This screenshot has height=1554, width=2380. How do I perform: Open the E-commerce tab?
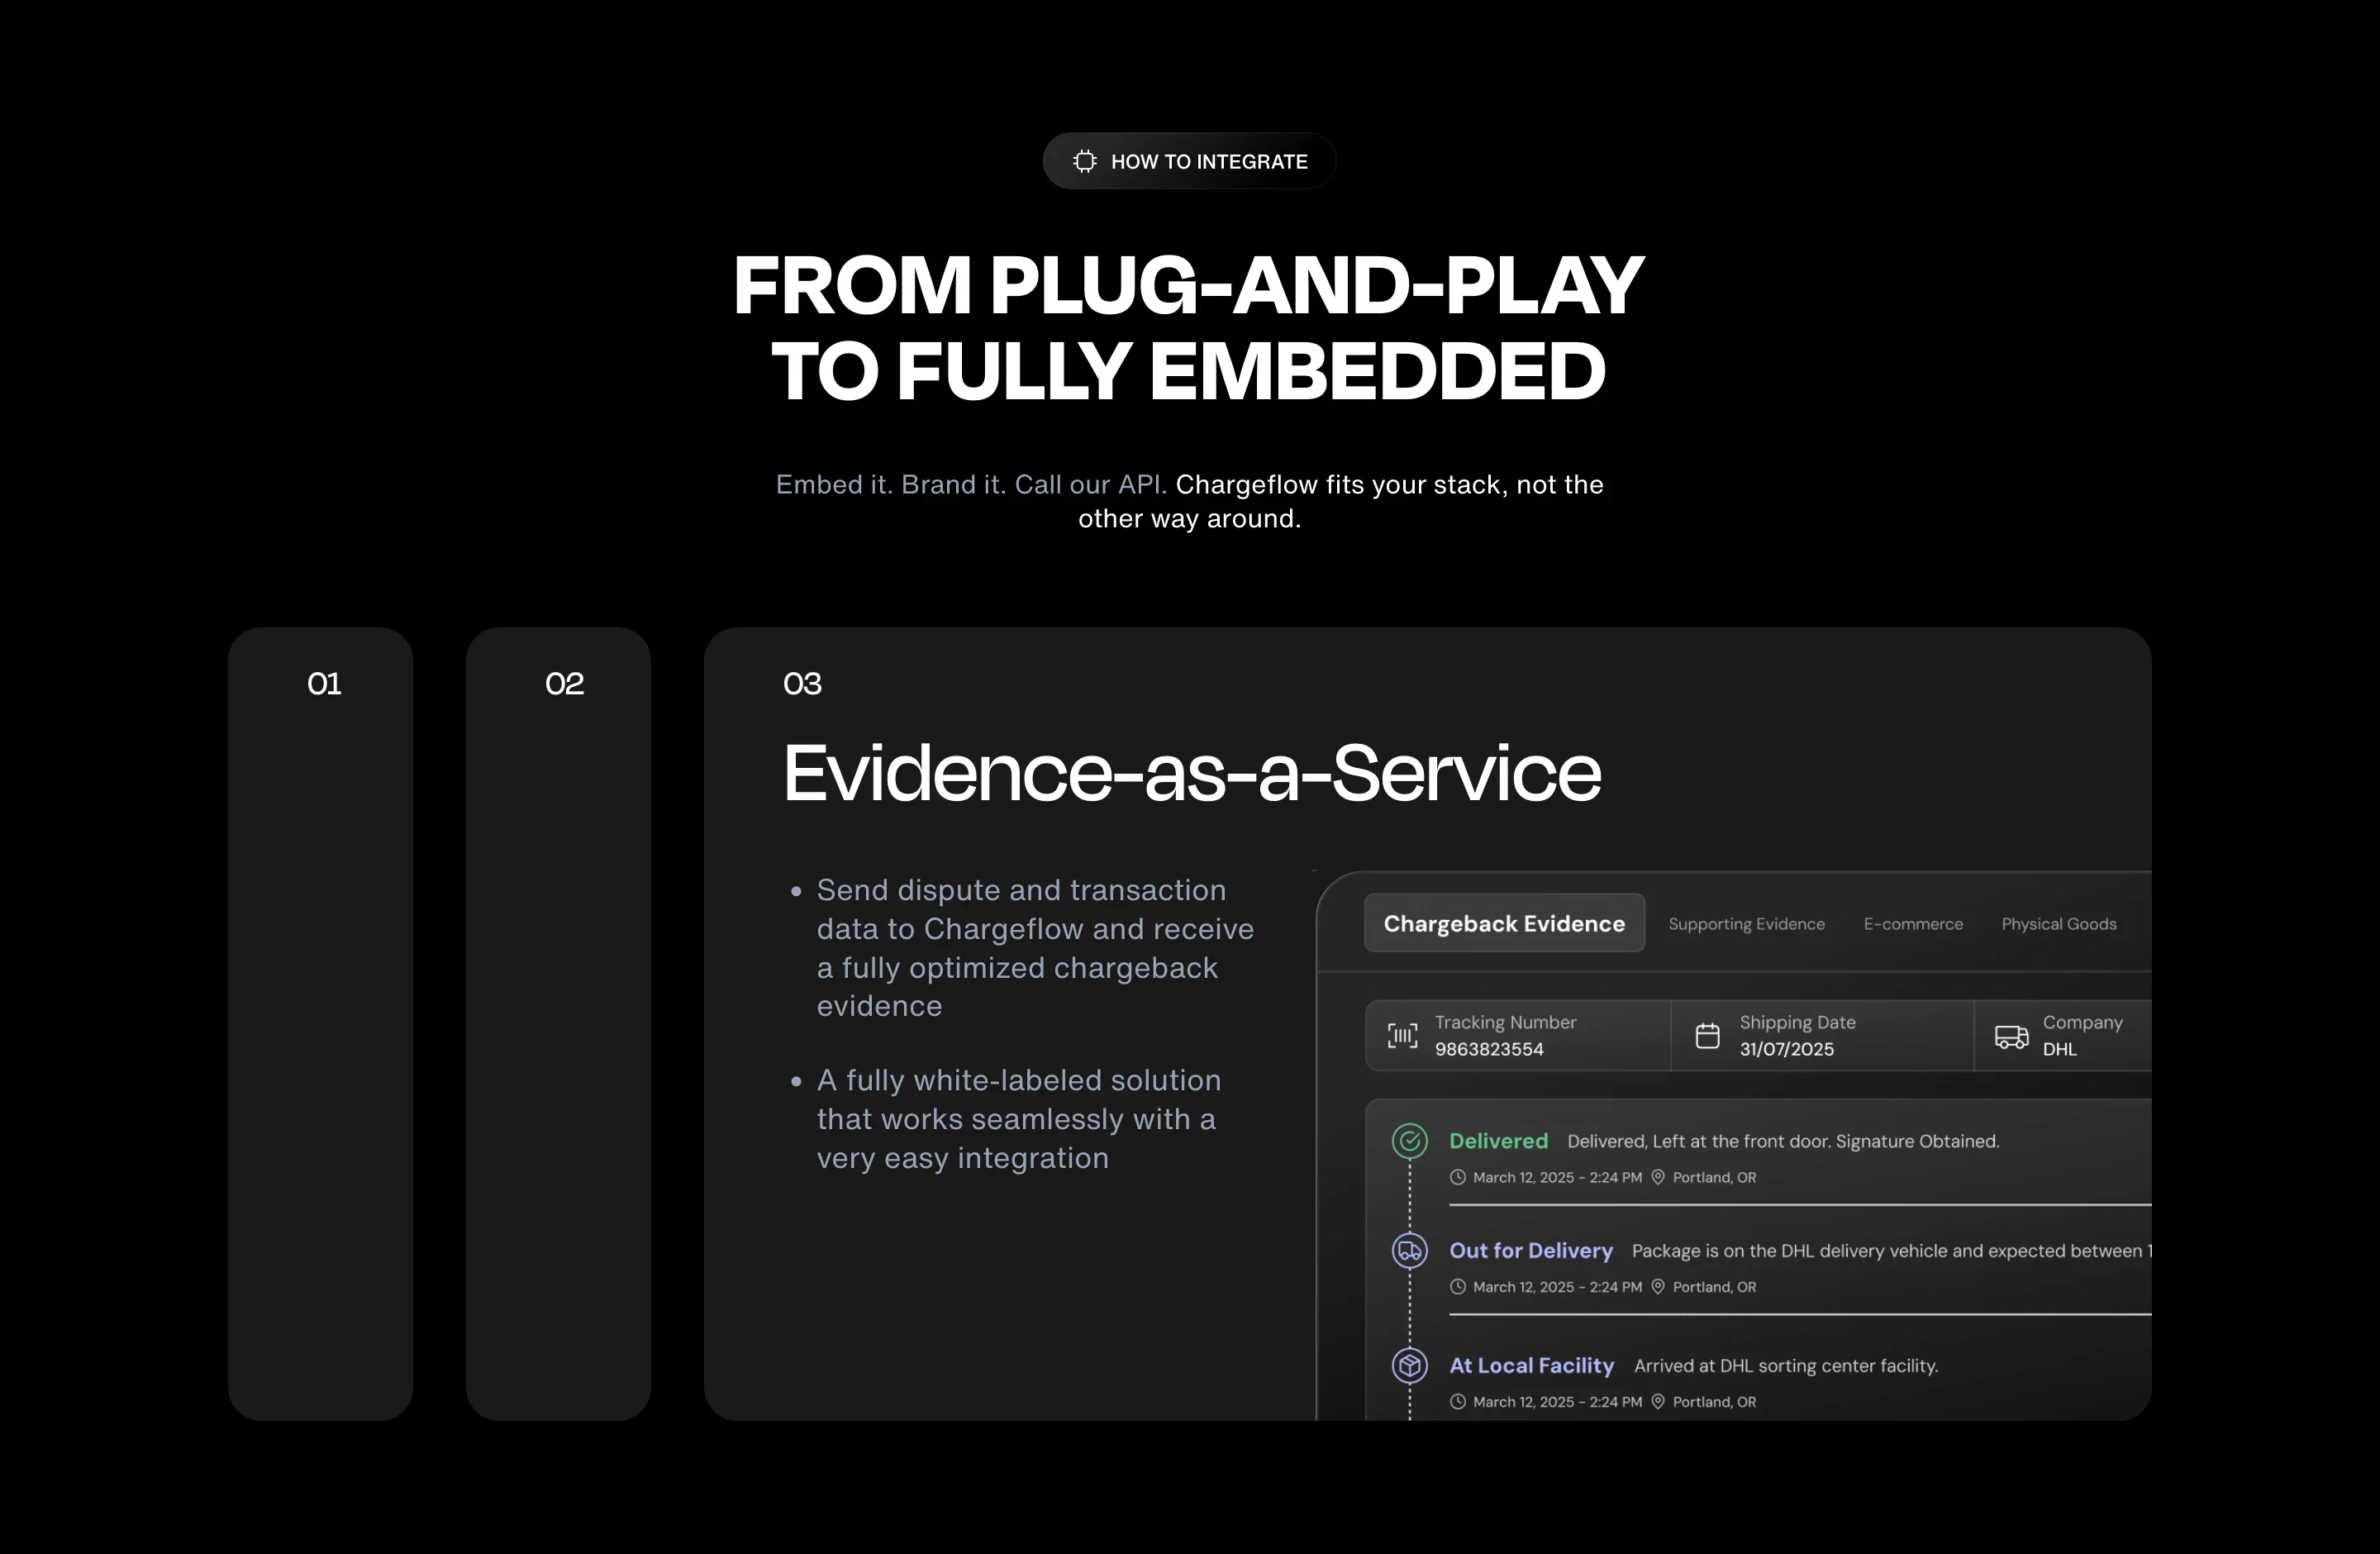coord(1912,923)
